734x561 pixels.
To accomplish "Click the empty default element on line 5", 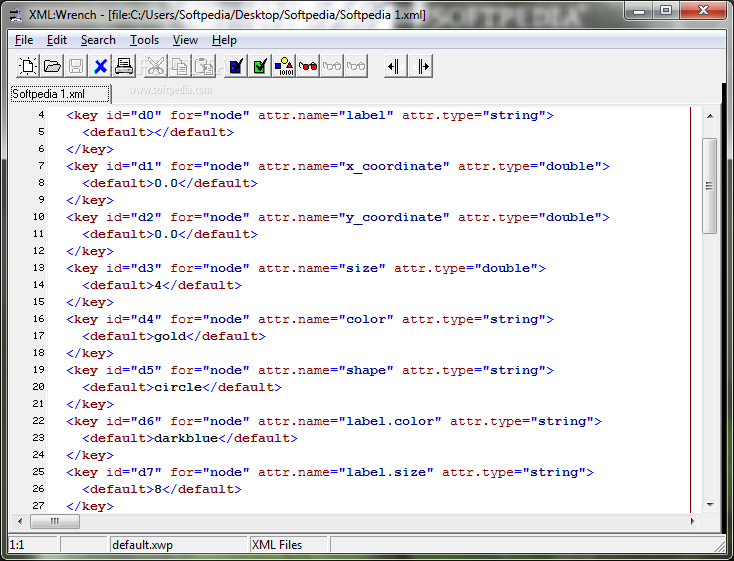I will point(158,133).
